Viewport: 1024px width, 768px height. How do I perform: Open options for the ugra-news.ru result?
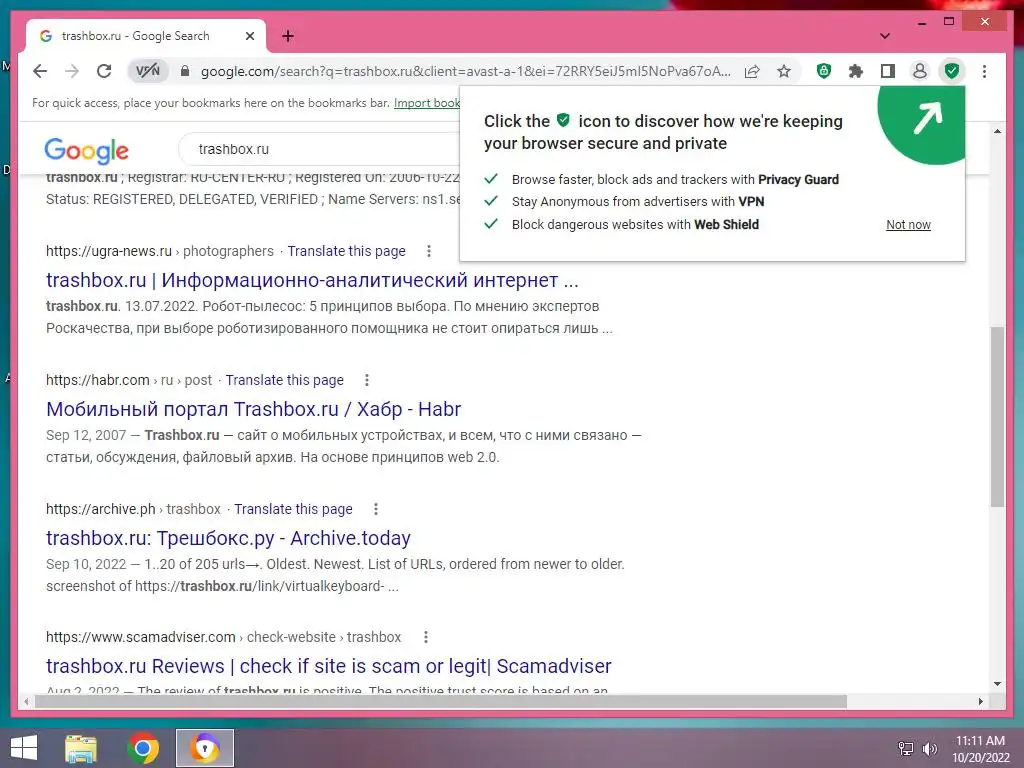pos(428,251)
